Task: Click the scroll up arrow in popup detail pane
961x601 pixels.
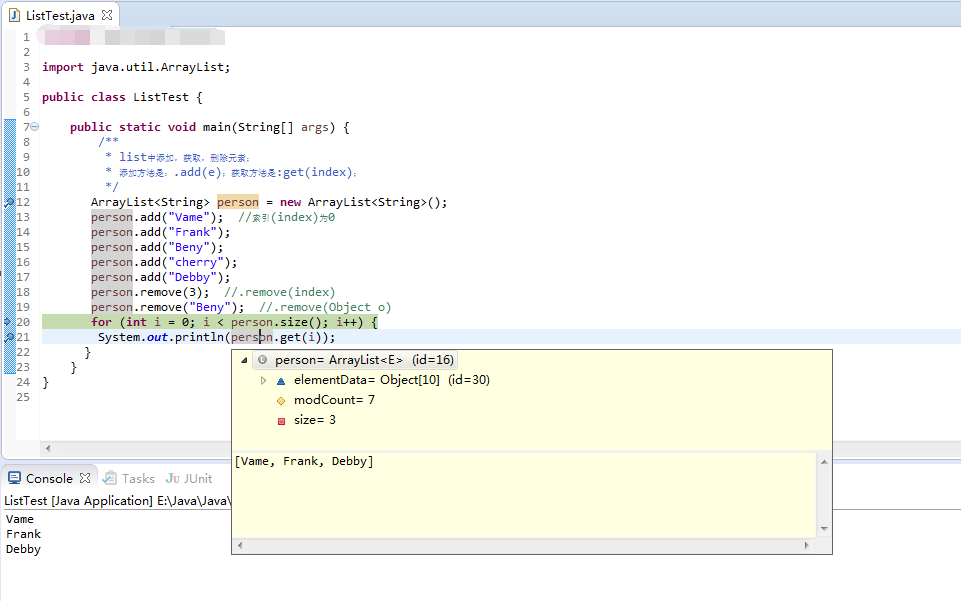Action: click(x=824, y=462)
